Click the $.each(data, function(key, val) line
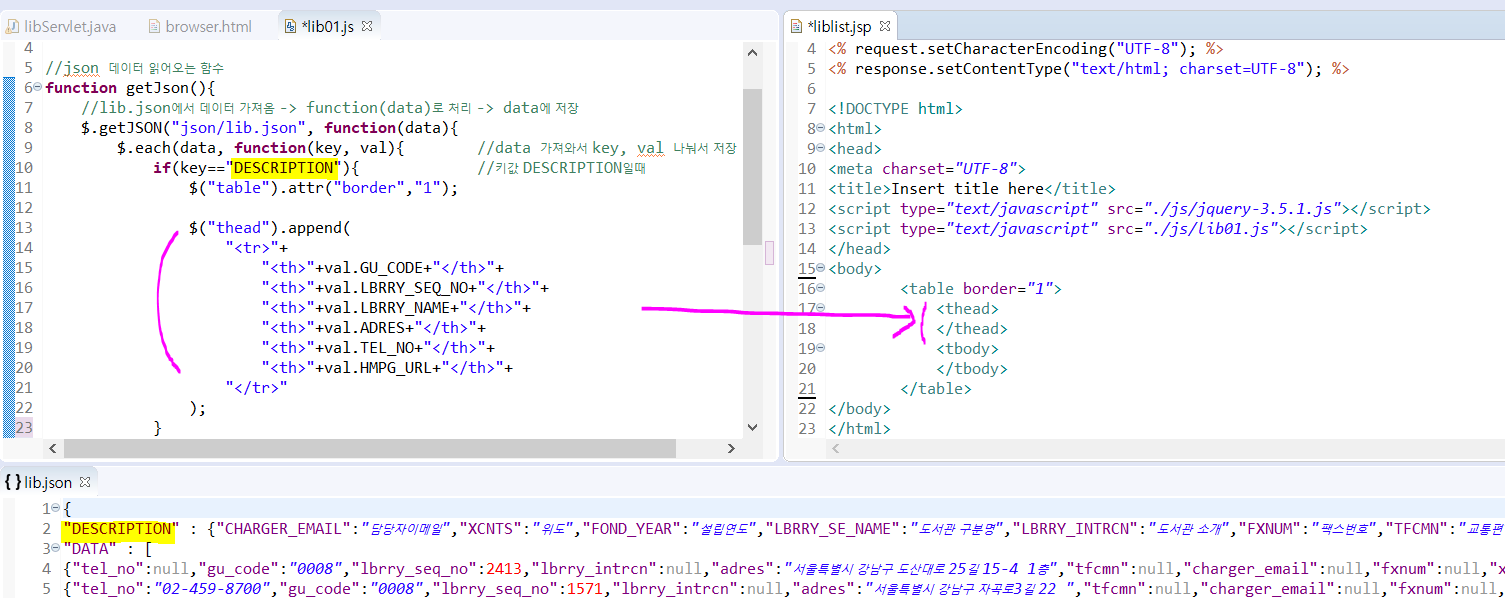 point(260,148)
